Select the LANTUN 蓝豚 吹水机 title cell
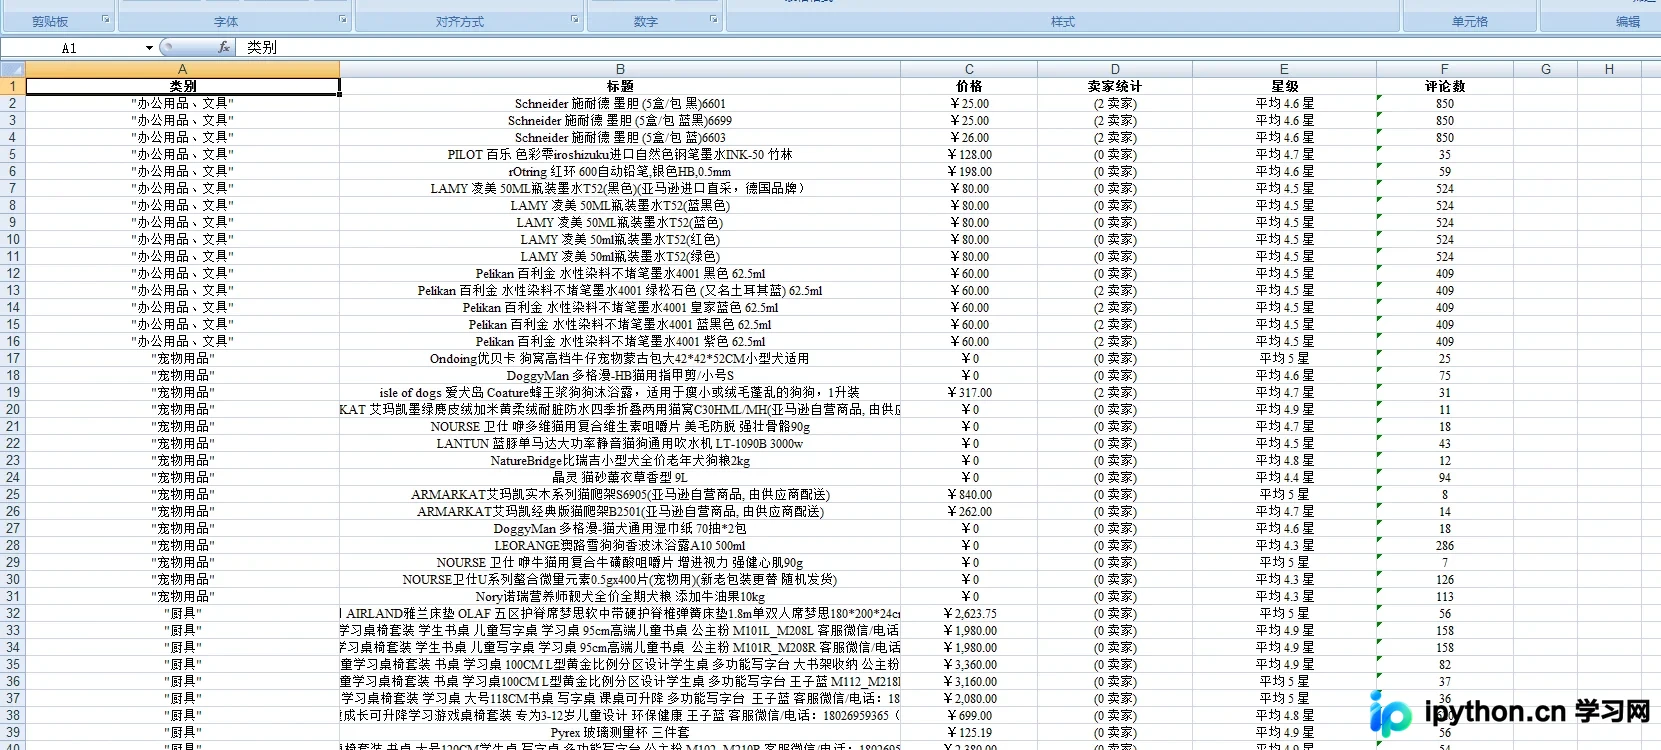This screenshot has height=750, width=1661. coord(620,443)
